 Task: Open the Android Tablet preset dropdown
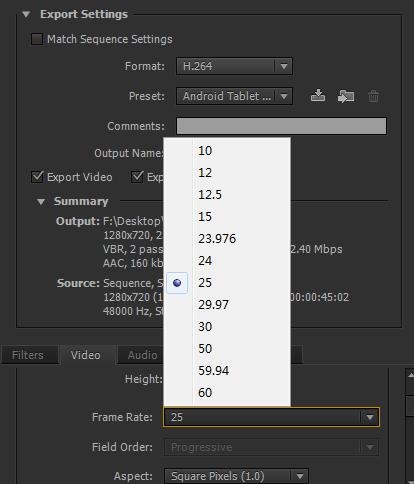coord(234,96)
